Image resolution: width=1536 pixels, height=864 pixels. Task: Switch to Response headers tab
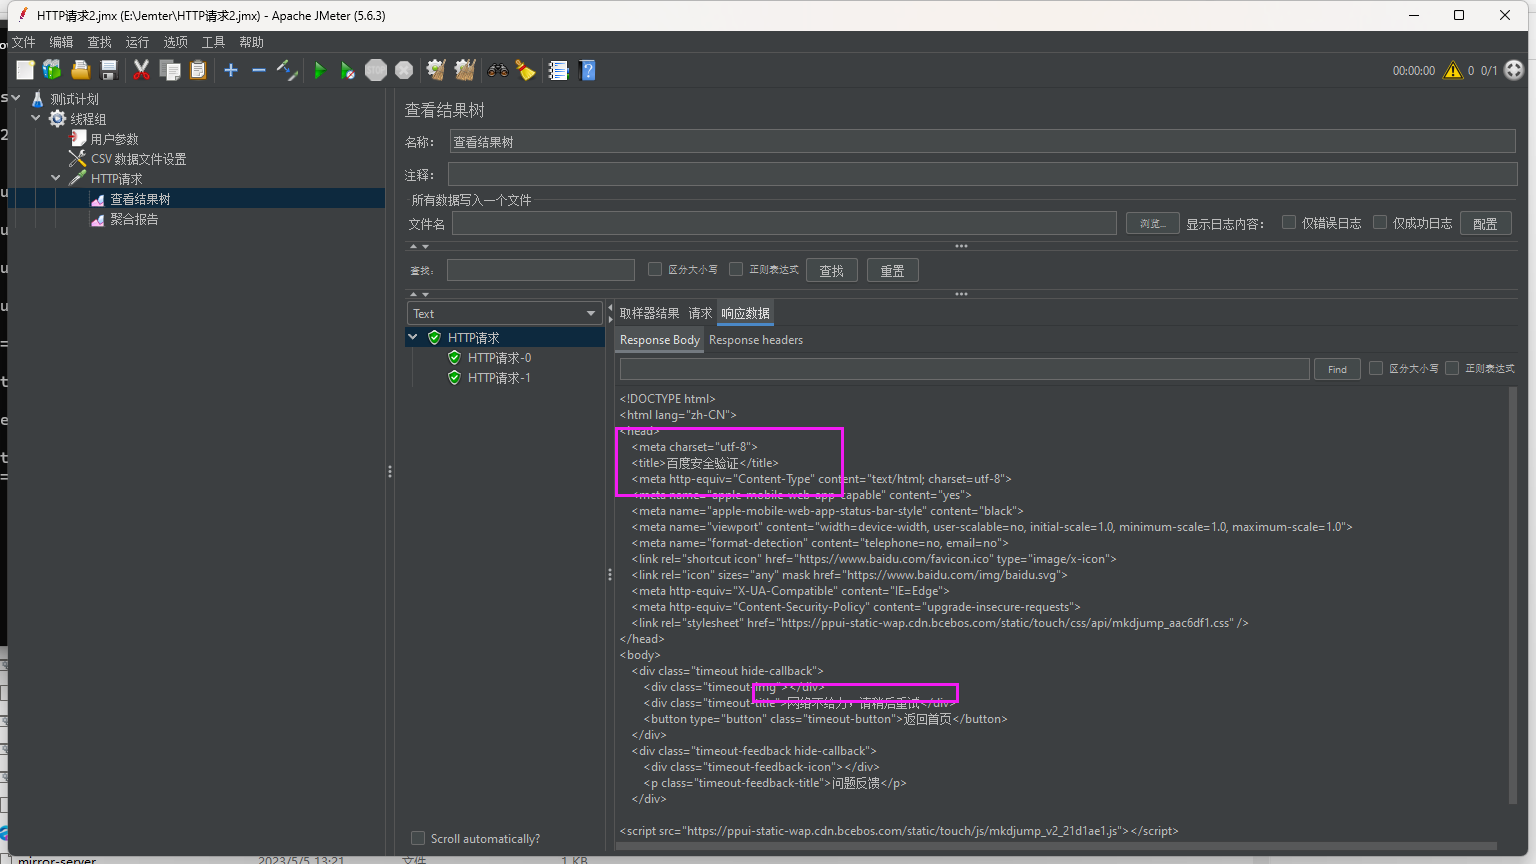coord(756,340)
